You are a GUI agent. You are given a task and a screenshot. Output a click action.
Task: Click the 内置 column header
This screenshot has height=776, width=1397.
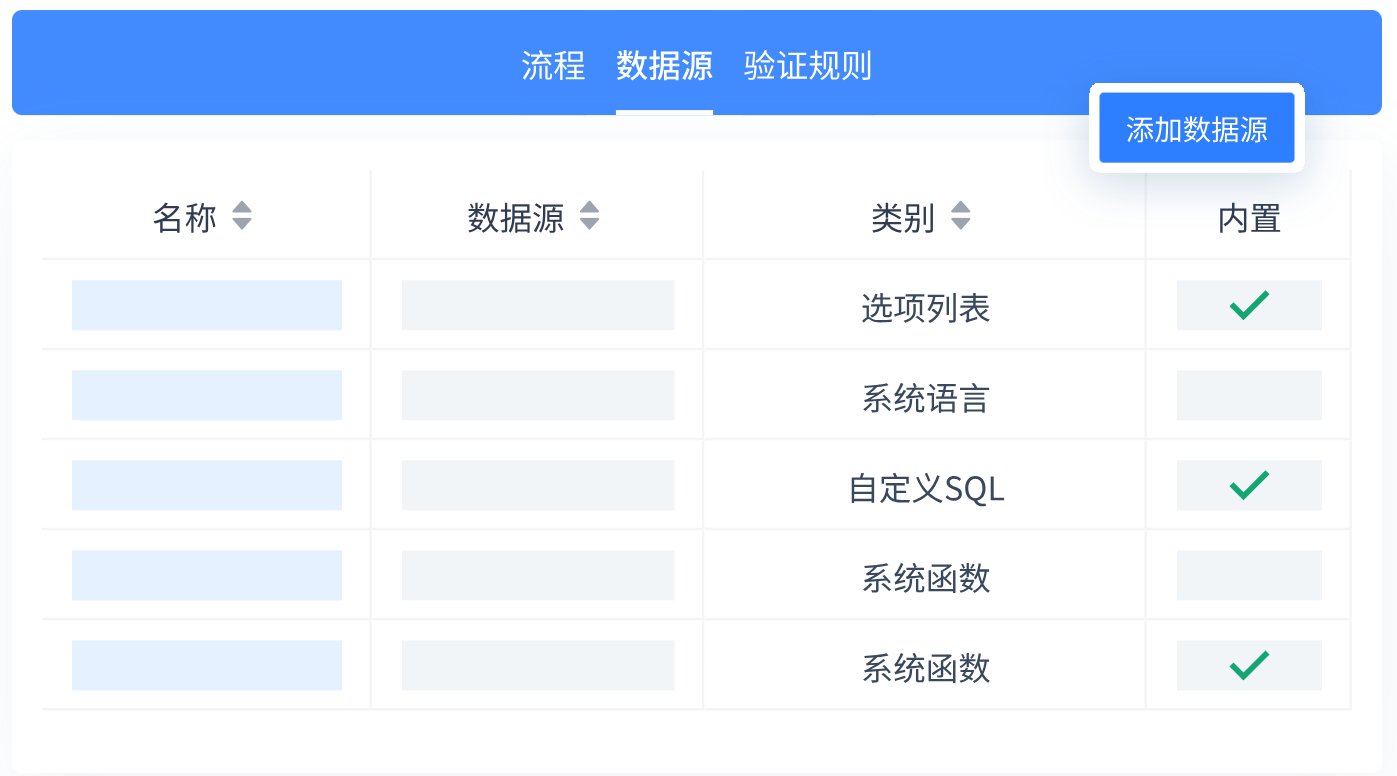coord(1249,218)
